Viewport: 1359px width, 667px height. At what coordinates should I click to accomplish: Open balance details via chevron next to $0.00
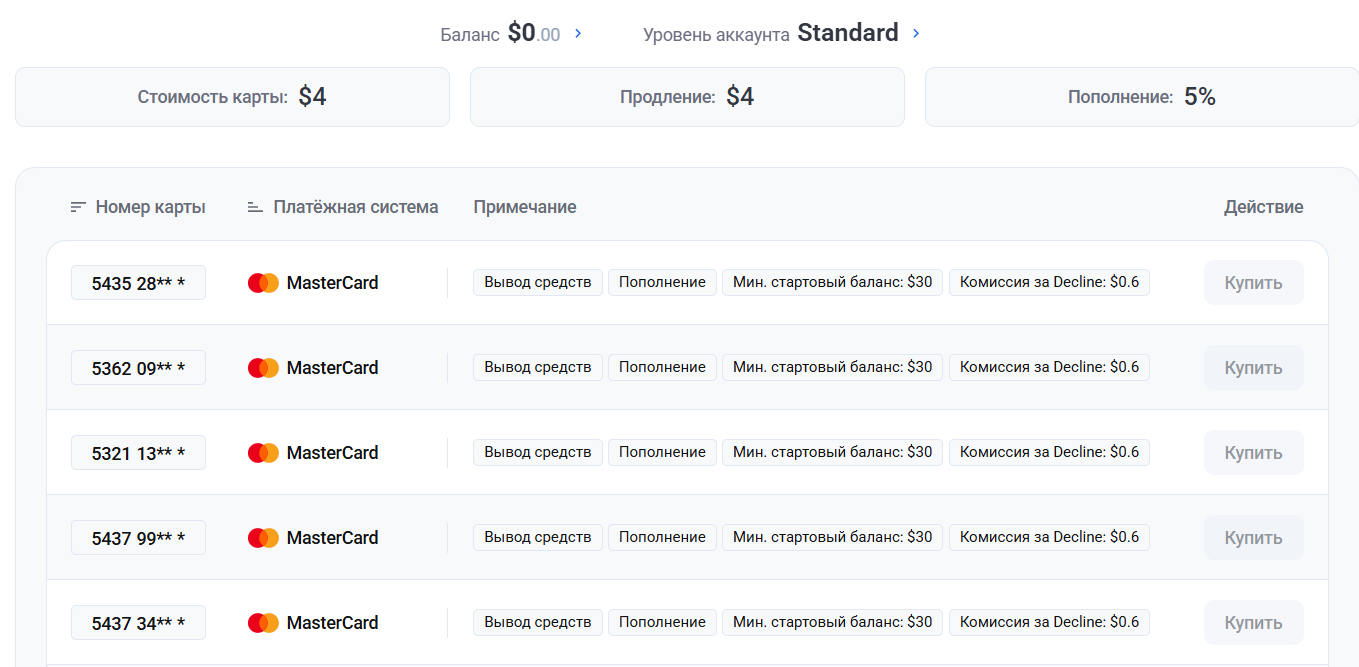pos(578,34)
